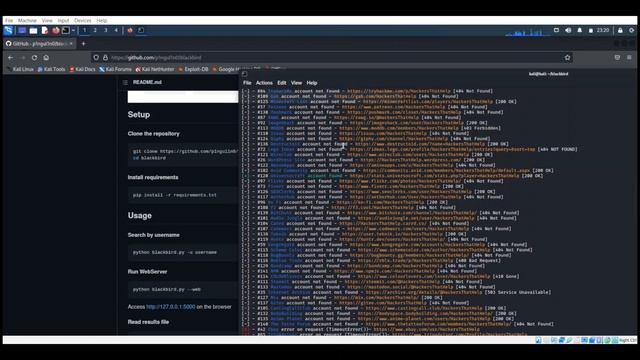Open the terminal View menu

296,83
